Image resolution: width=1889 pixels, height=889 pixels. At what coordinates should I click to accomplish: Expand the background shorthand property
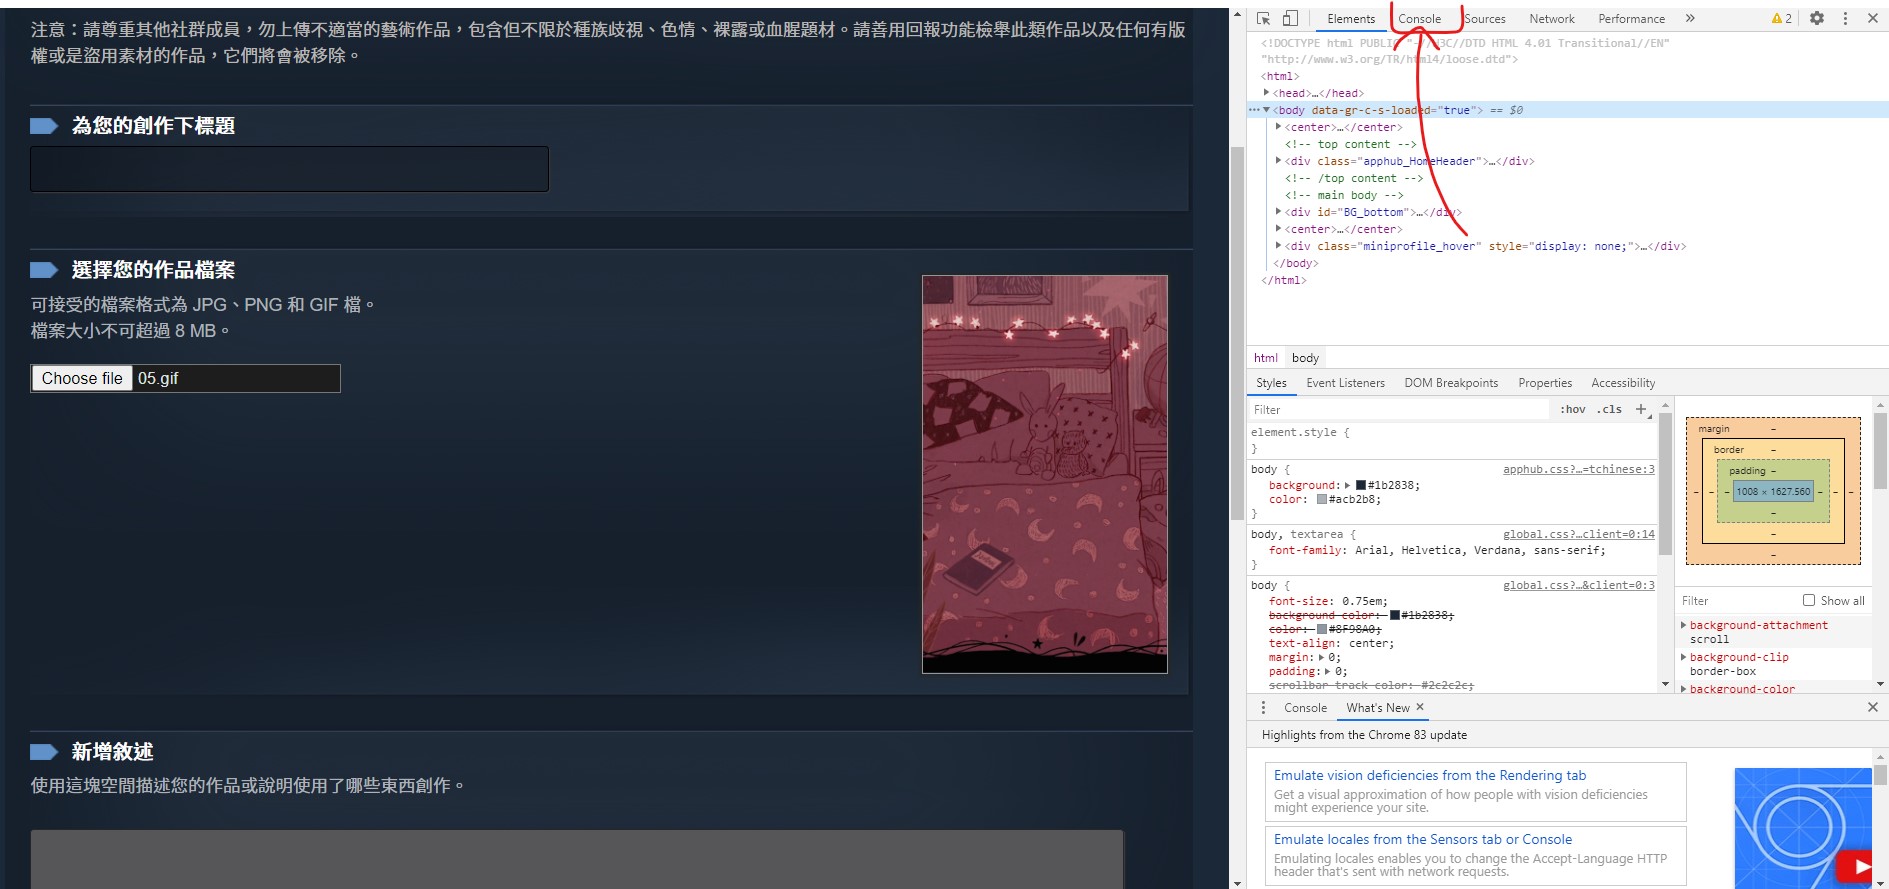(1348, 485)
